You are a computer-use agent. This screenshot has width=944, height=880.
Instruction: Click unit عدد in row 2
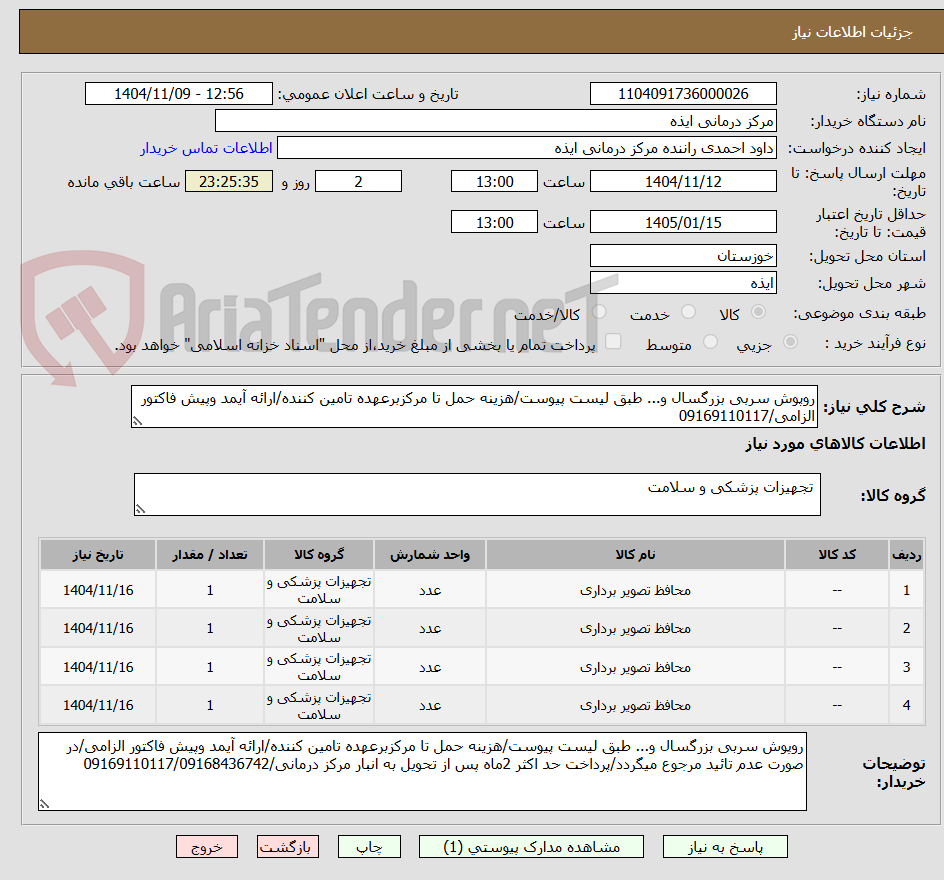point(430,629)
